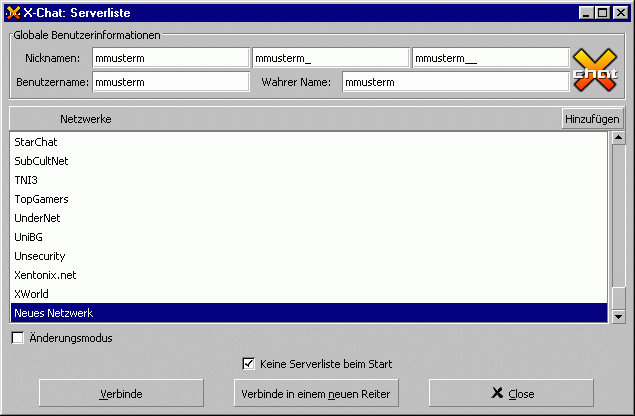The height and width of the screenshot is (416, 635).
Task: Minimize the Serverliste window
Action: click(x=586, y=13)
